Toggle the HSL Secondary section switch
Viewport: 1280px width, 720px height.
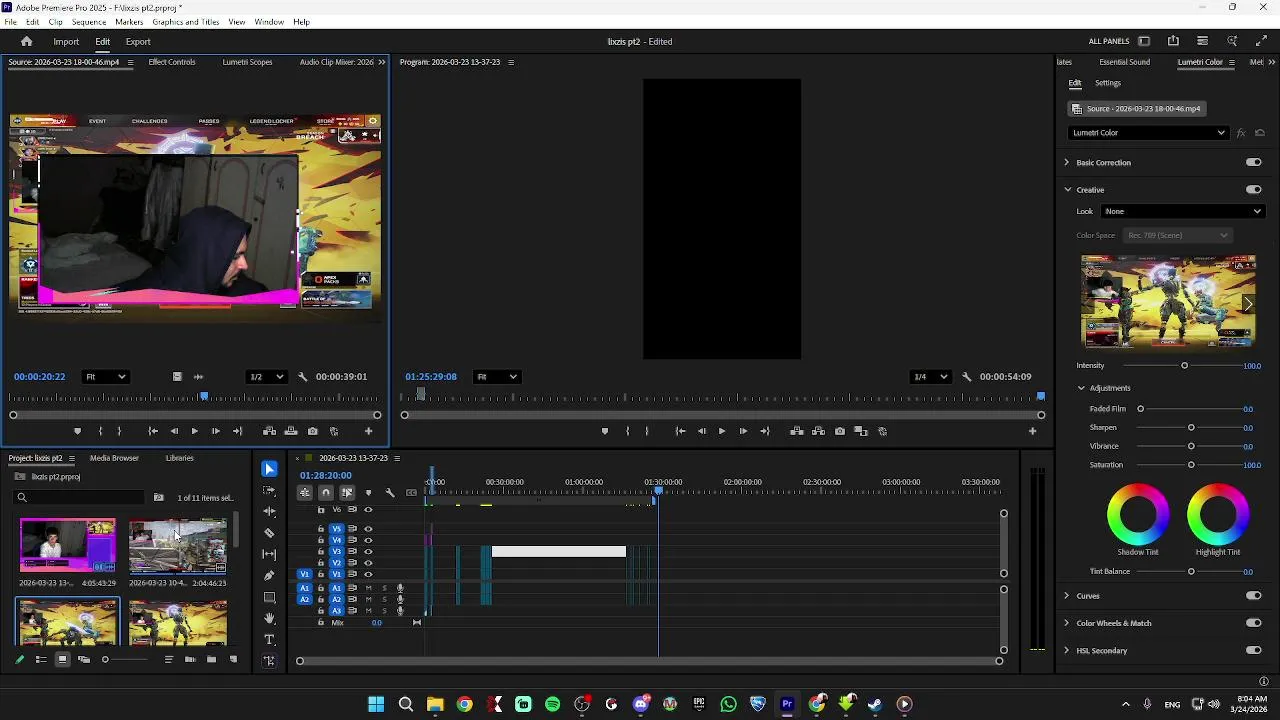1253,650
